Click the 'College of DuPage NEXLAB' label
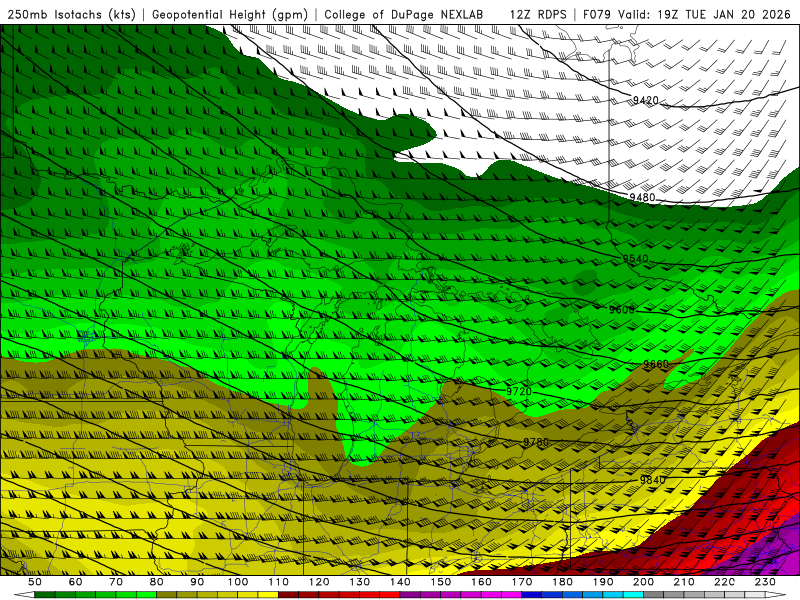This screenshot has width=800, height=600. (404, 14)
